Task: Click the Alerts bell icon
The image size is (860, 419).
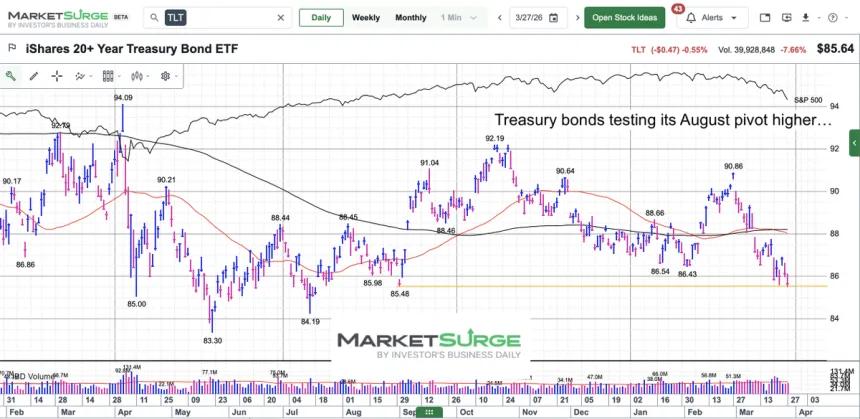Action: (692, 18)
